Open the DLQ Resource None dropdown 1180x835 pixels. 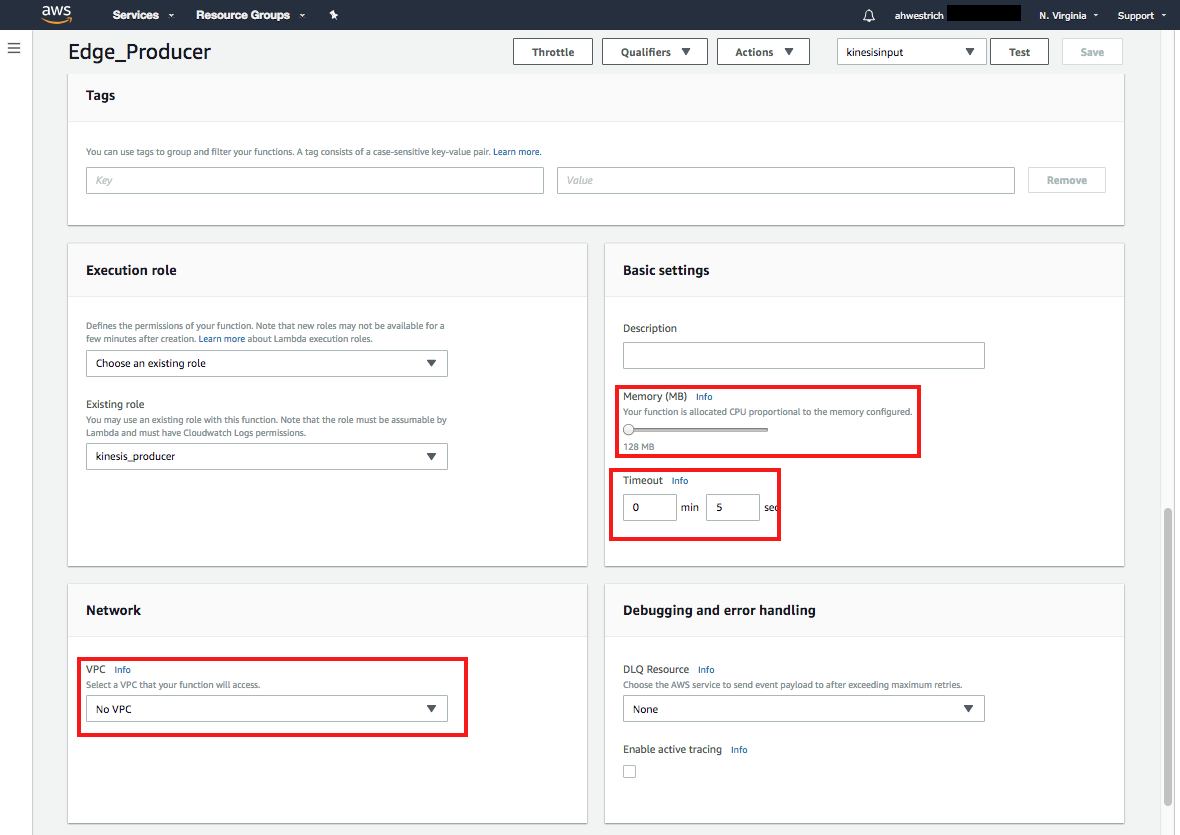click(x=804, y=709)
